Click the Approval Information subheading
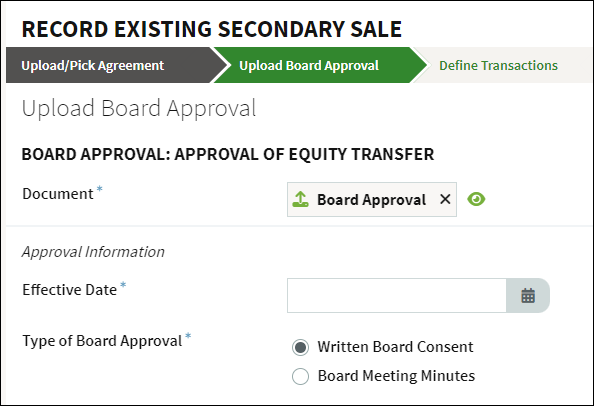Screen dimensions: 594x406 pyautogui.click(x=93, y=252)
